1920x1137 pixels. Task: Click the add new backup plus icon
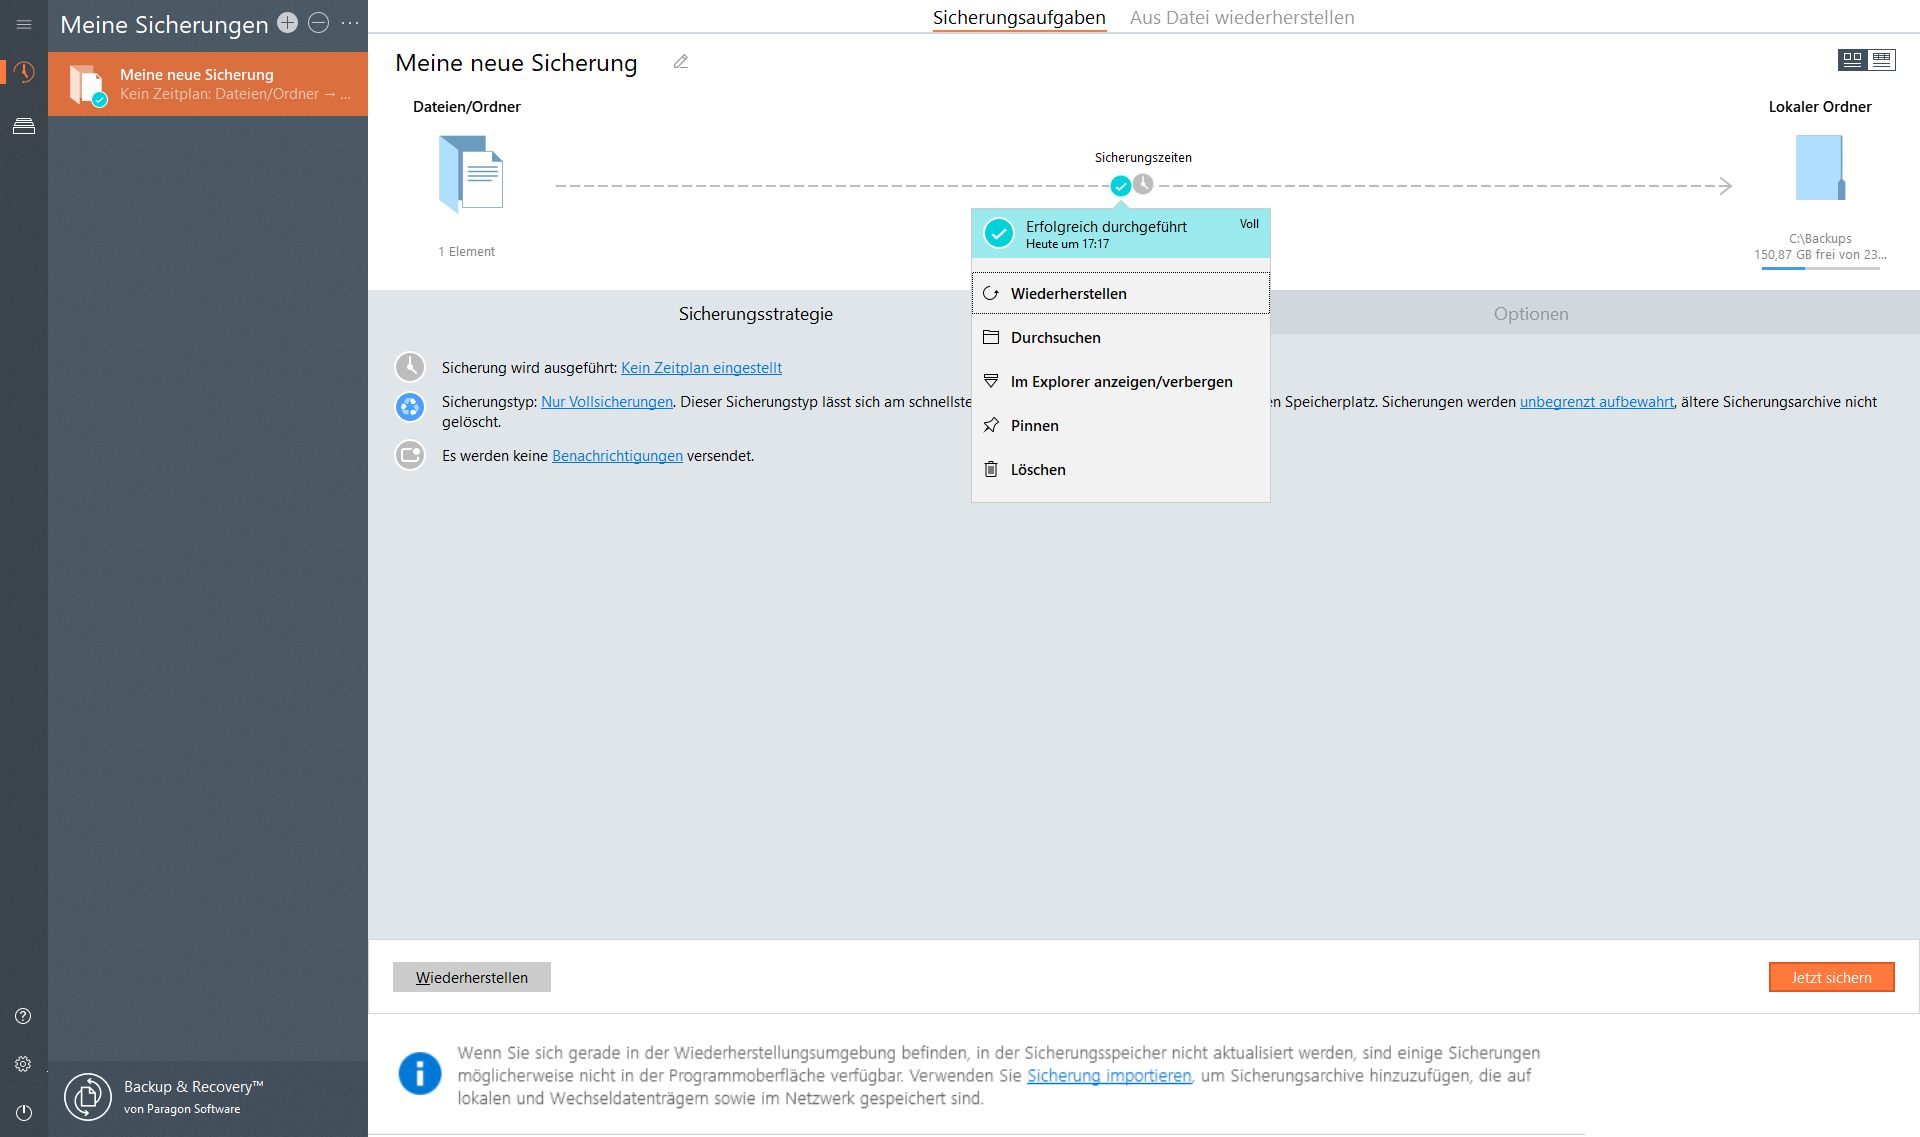point(288,23)
